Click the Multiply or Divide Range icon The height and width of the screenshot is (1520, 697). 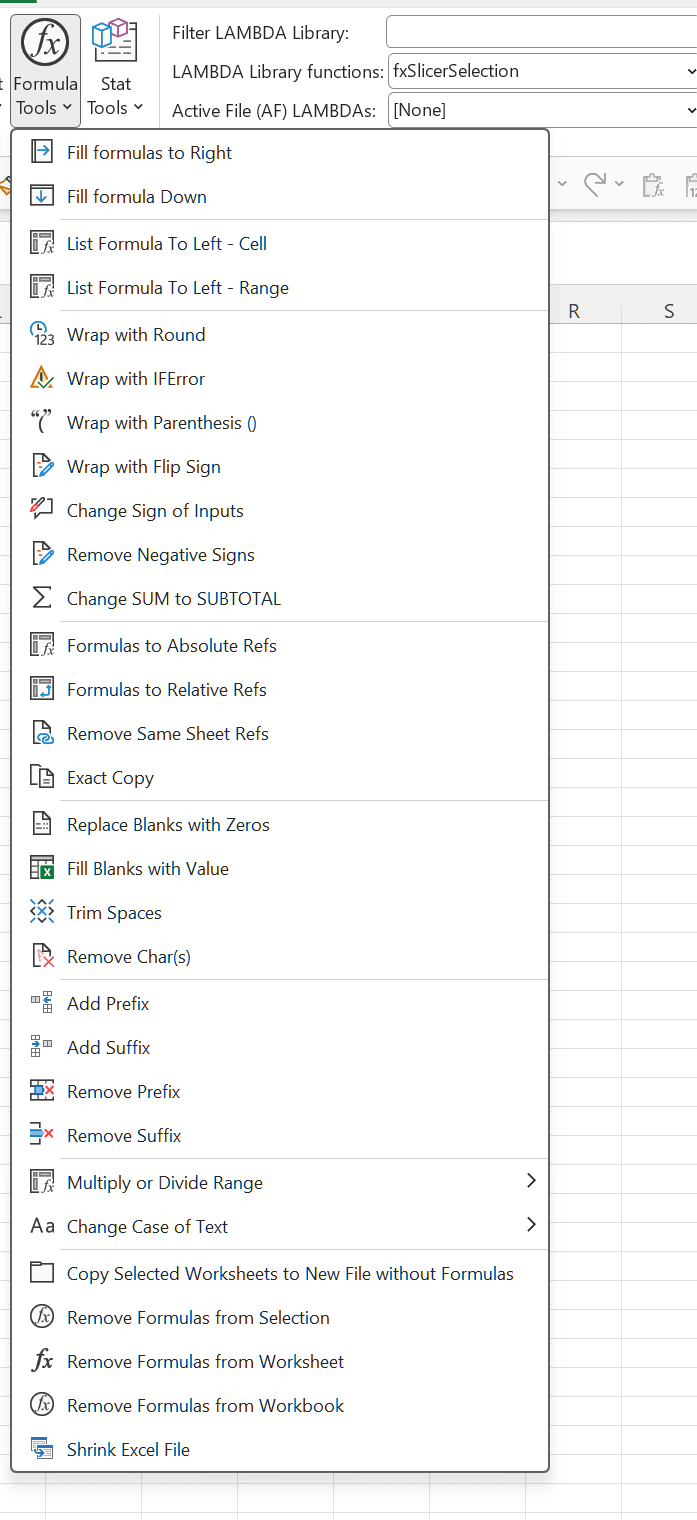(42, 1182)
